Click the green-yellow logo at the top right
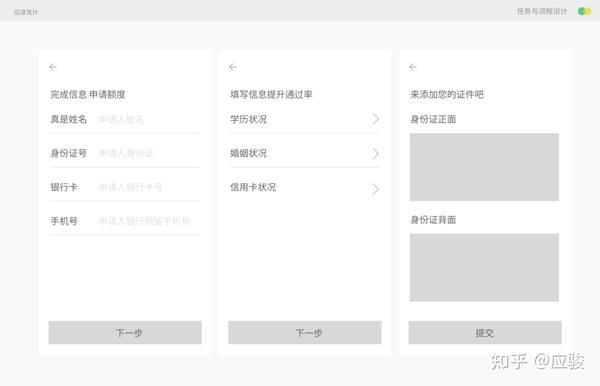The image size is (600, 386). pyautogui.click(x=584, y=11)
